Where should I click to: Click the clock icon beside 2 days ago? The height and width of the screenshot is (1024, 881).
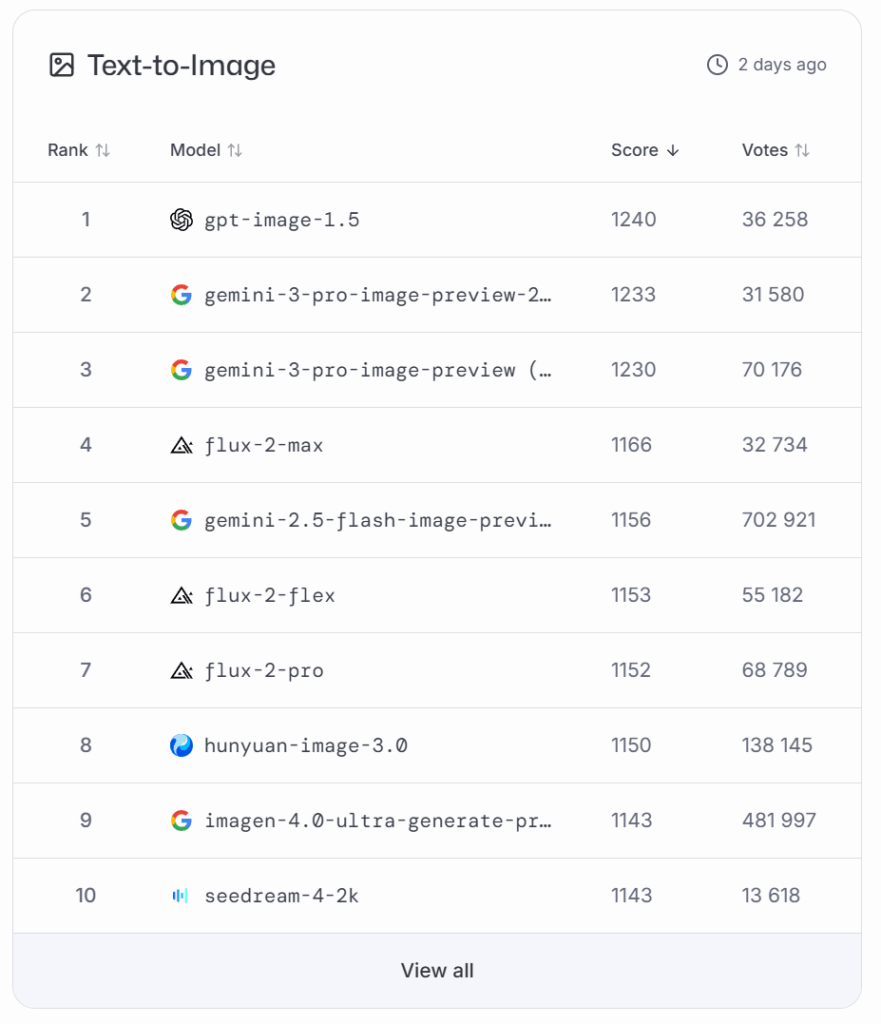[x=717, y=65]
